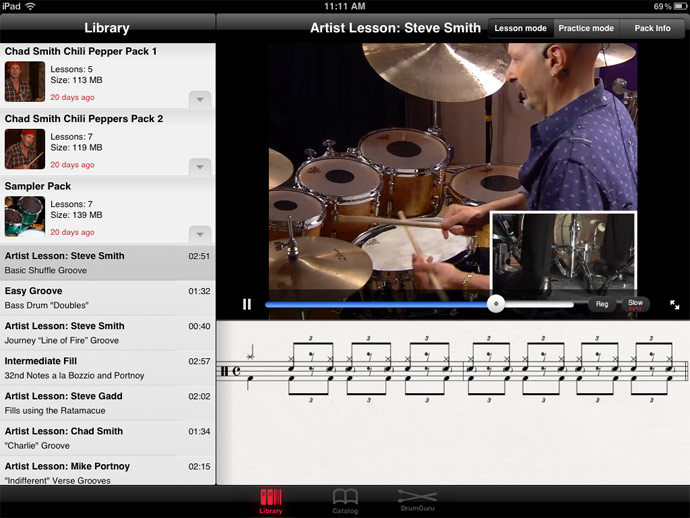Click the video progress slider handle
Screen dimensions: 690x518
coord(496,304)
